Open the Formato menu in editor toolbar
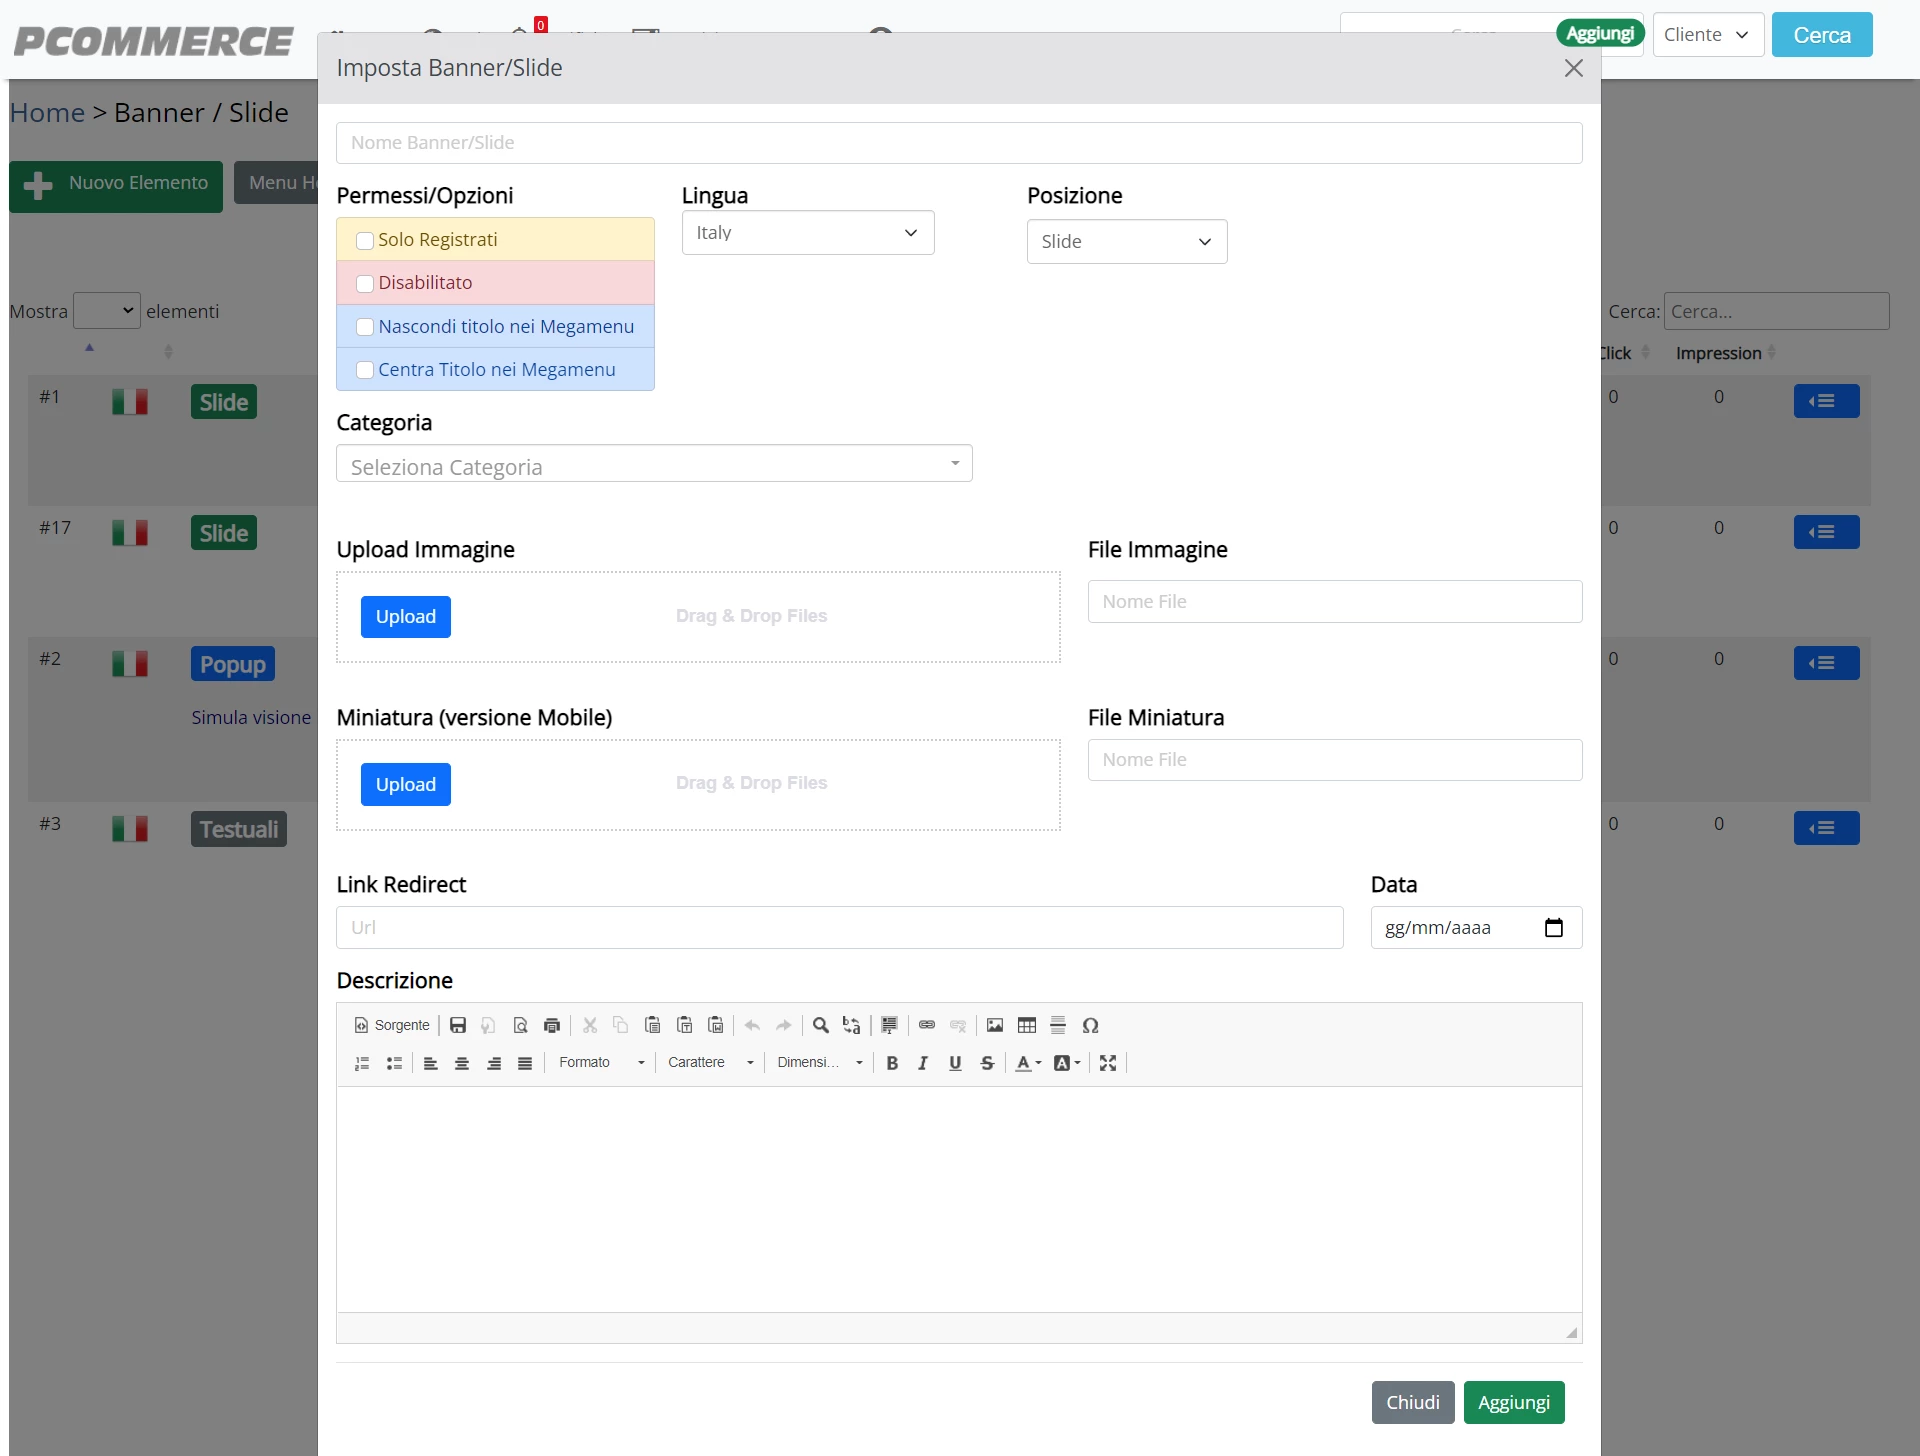The width and height of the screenshot is (1920, 1456). [x=601, y=1063]
